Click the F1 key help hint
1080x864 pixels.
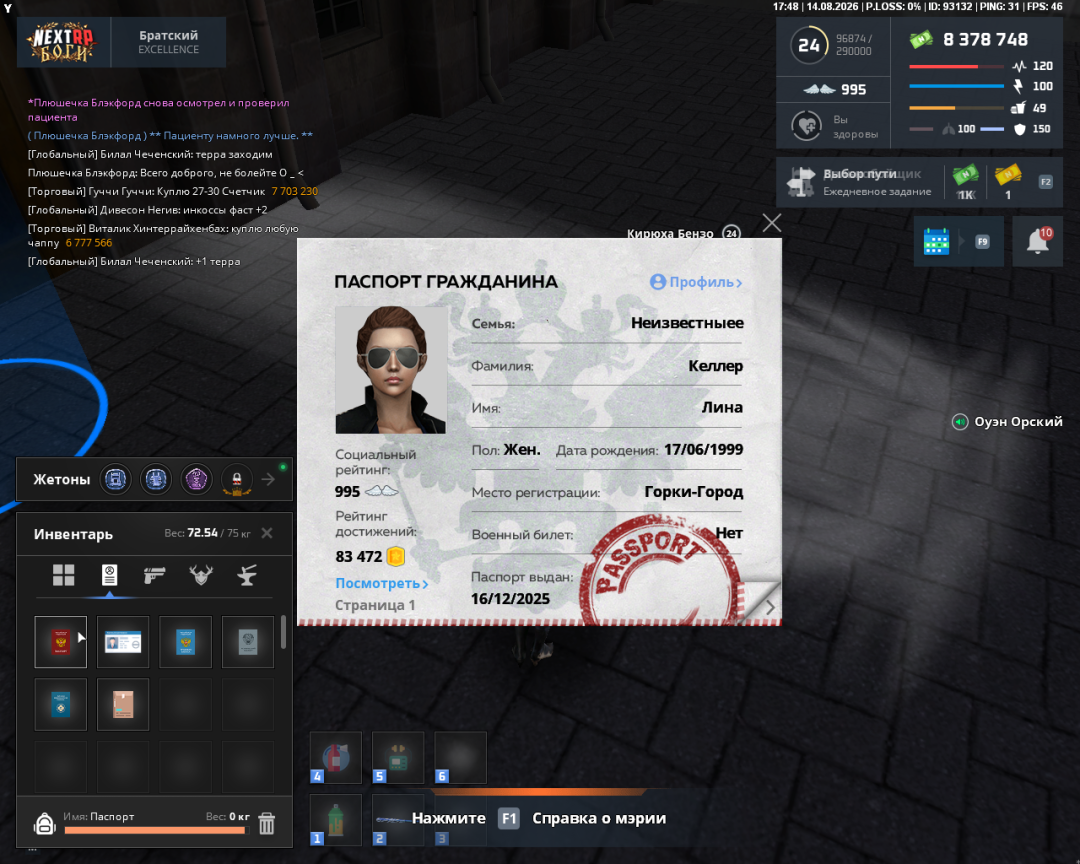(x=508, y=819)
